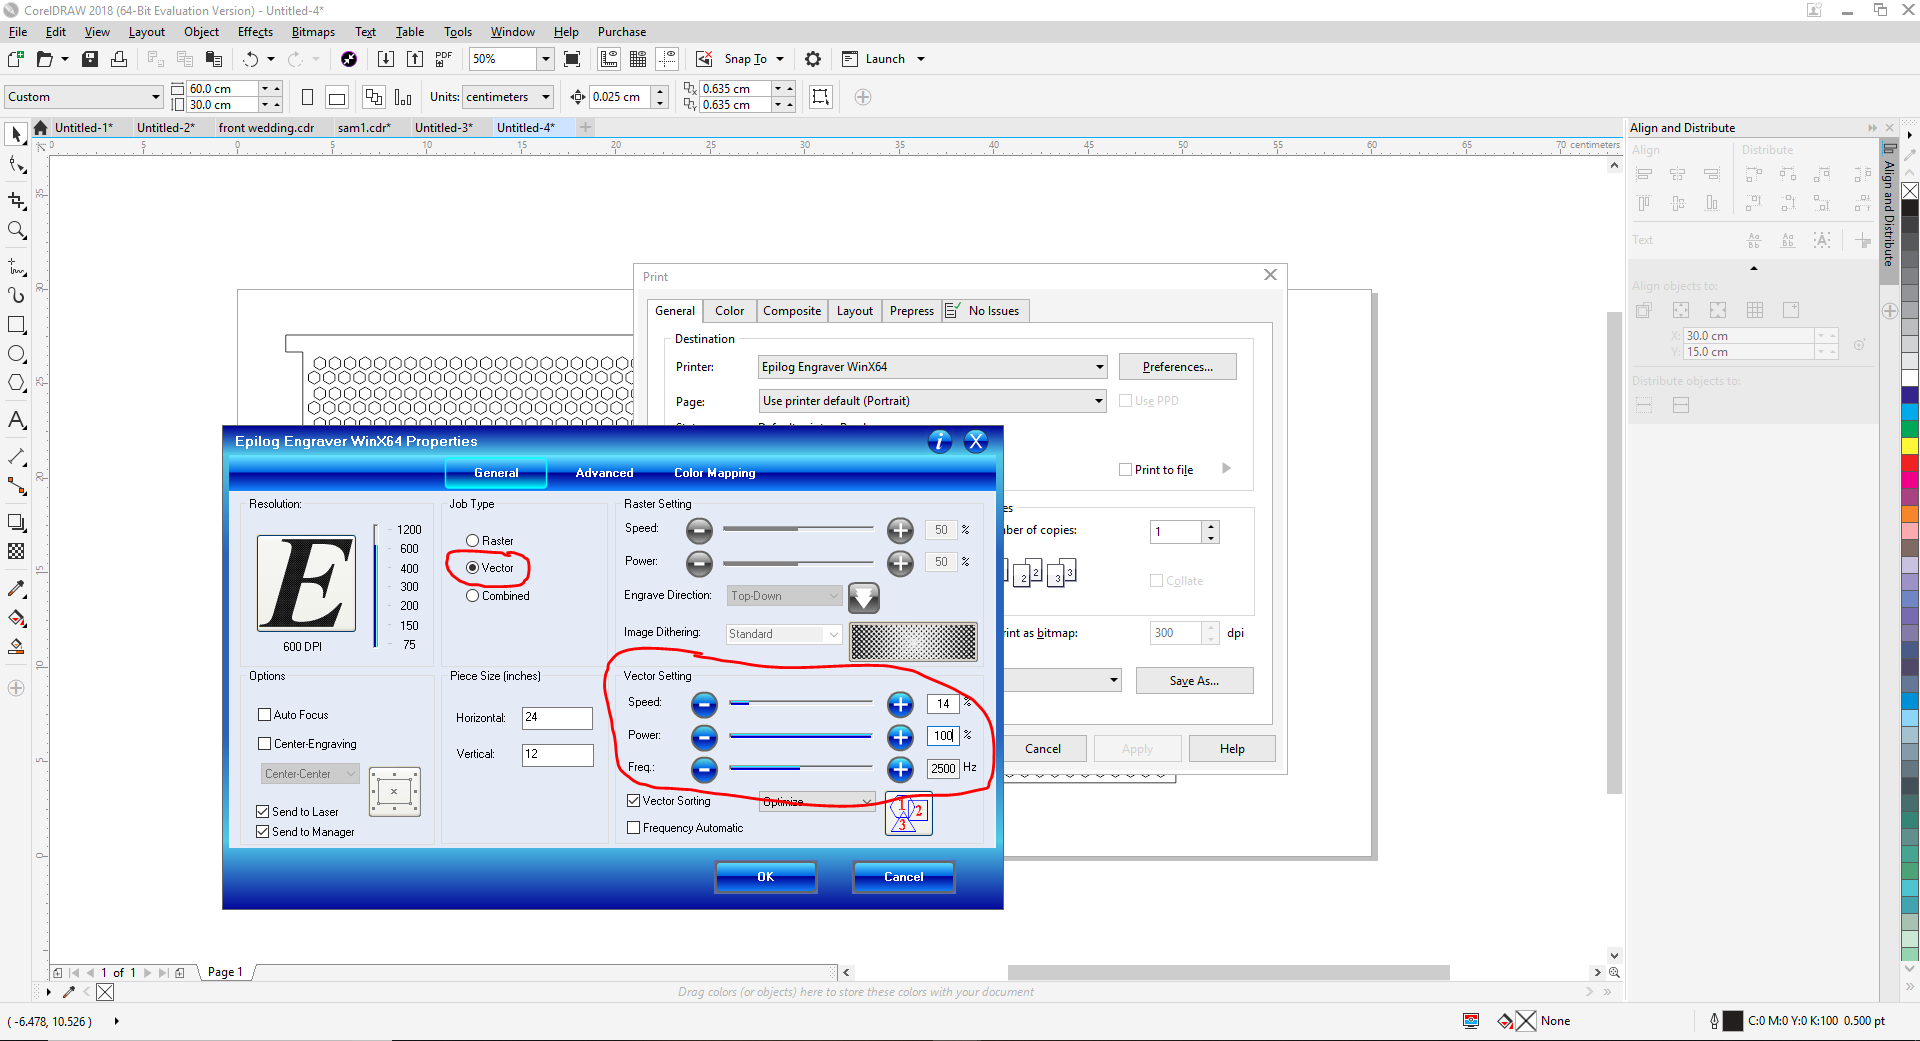Switch to Color Mapping tab
The image size is (1920, 1041).
pos(714,473)
